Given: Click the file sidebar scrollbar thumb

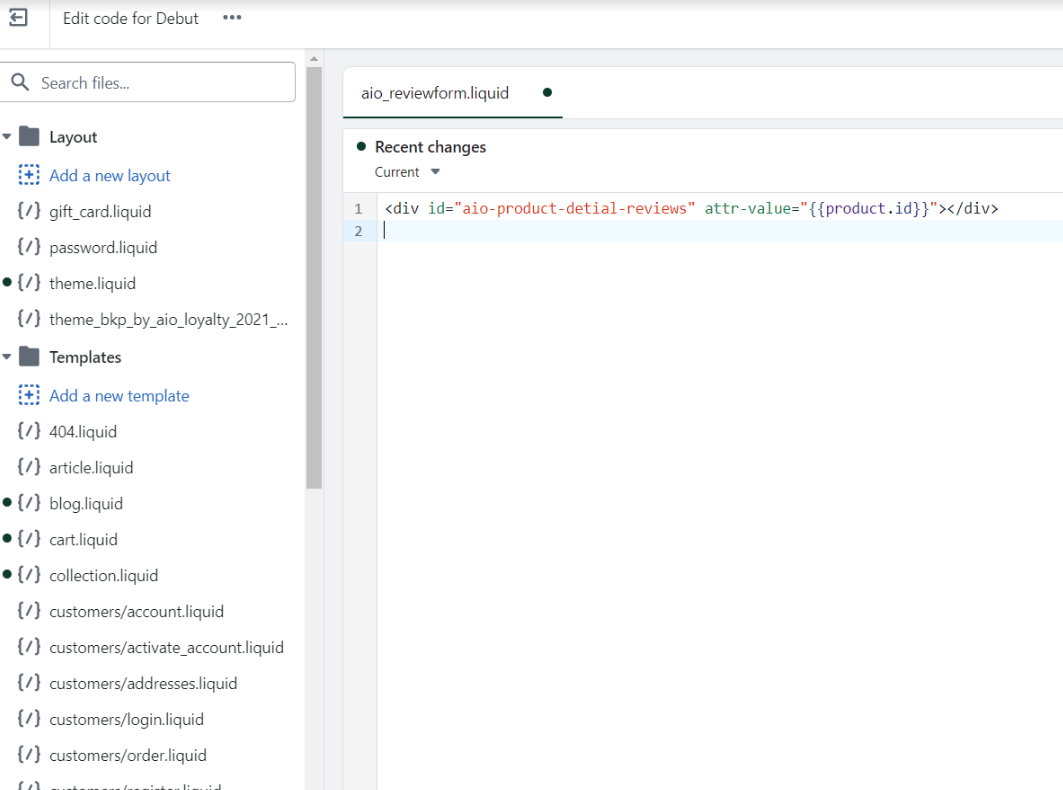Looking at the screenshot, I should click(314, 278).
